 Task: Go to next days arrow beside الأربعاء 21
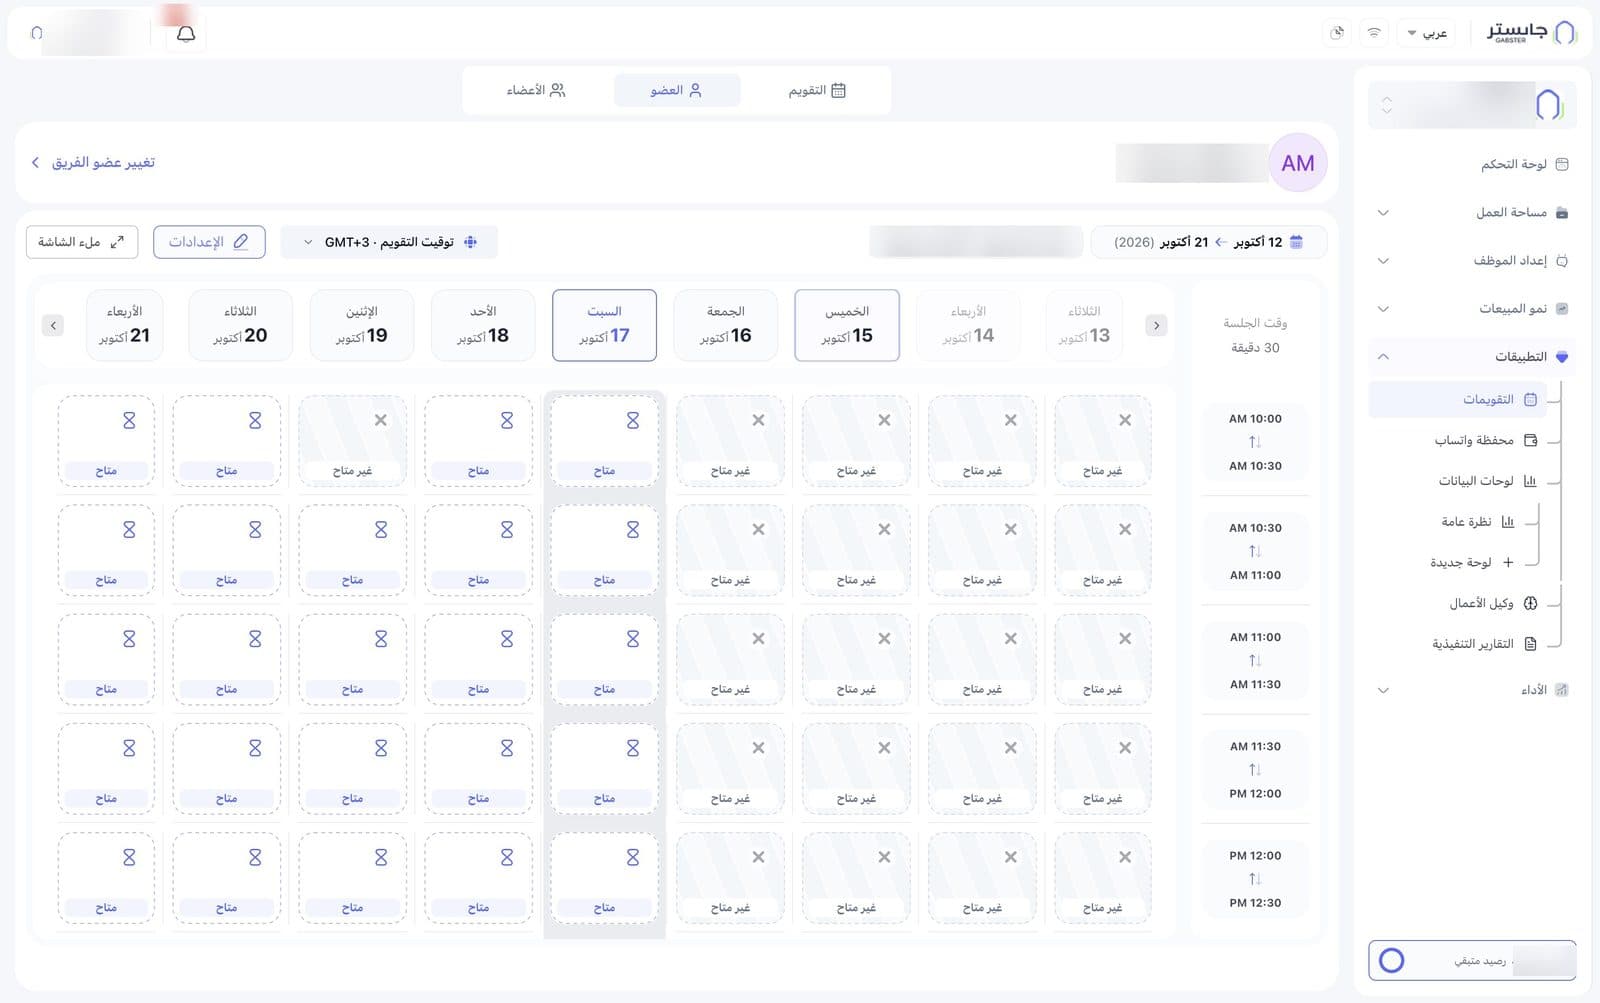point(54,325)
